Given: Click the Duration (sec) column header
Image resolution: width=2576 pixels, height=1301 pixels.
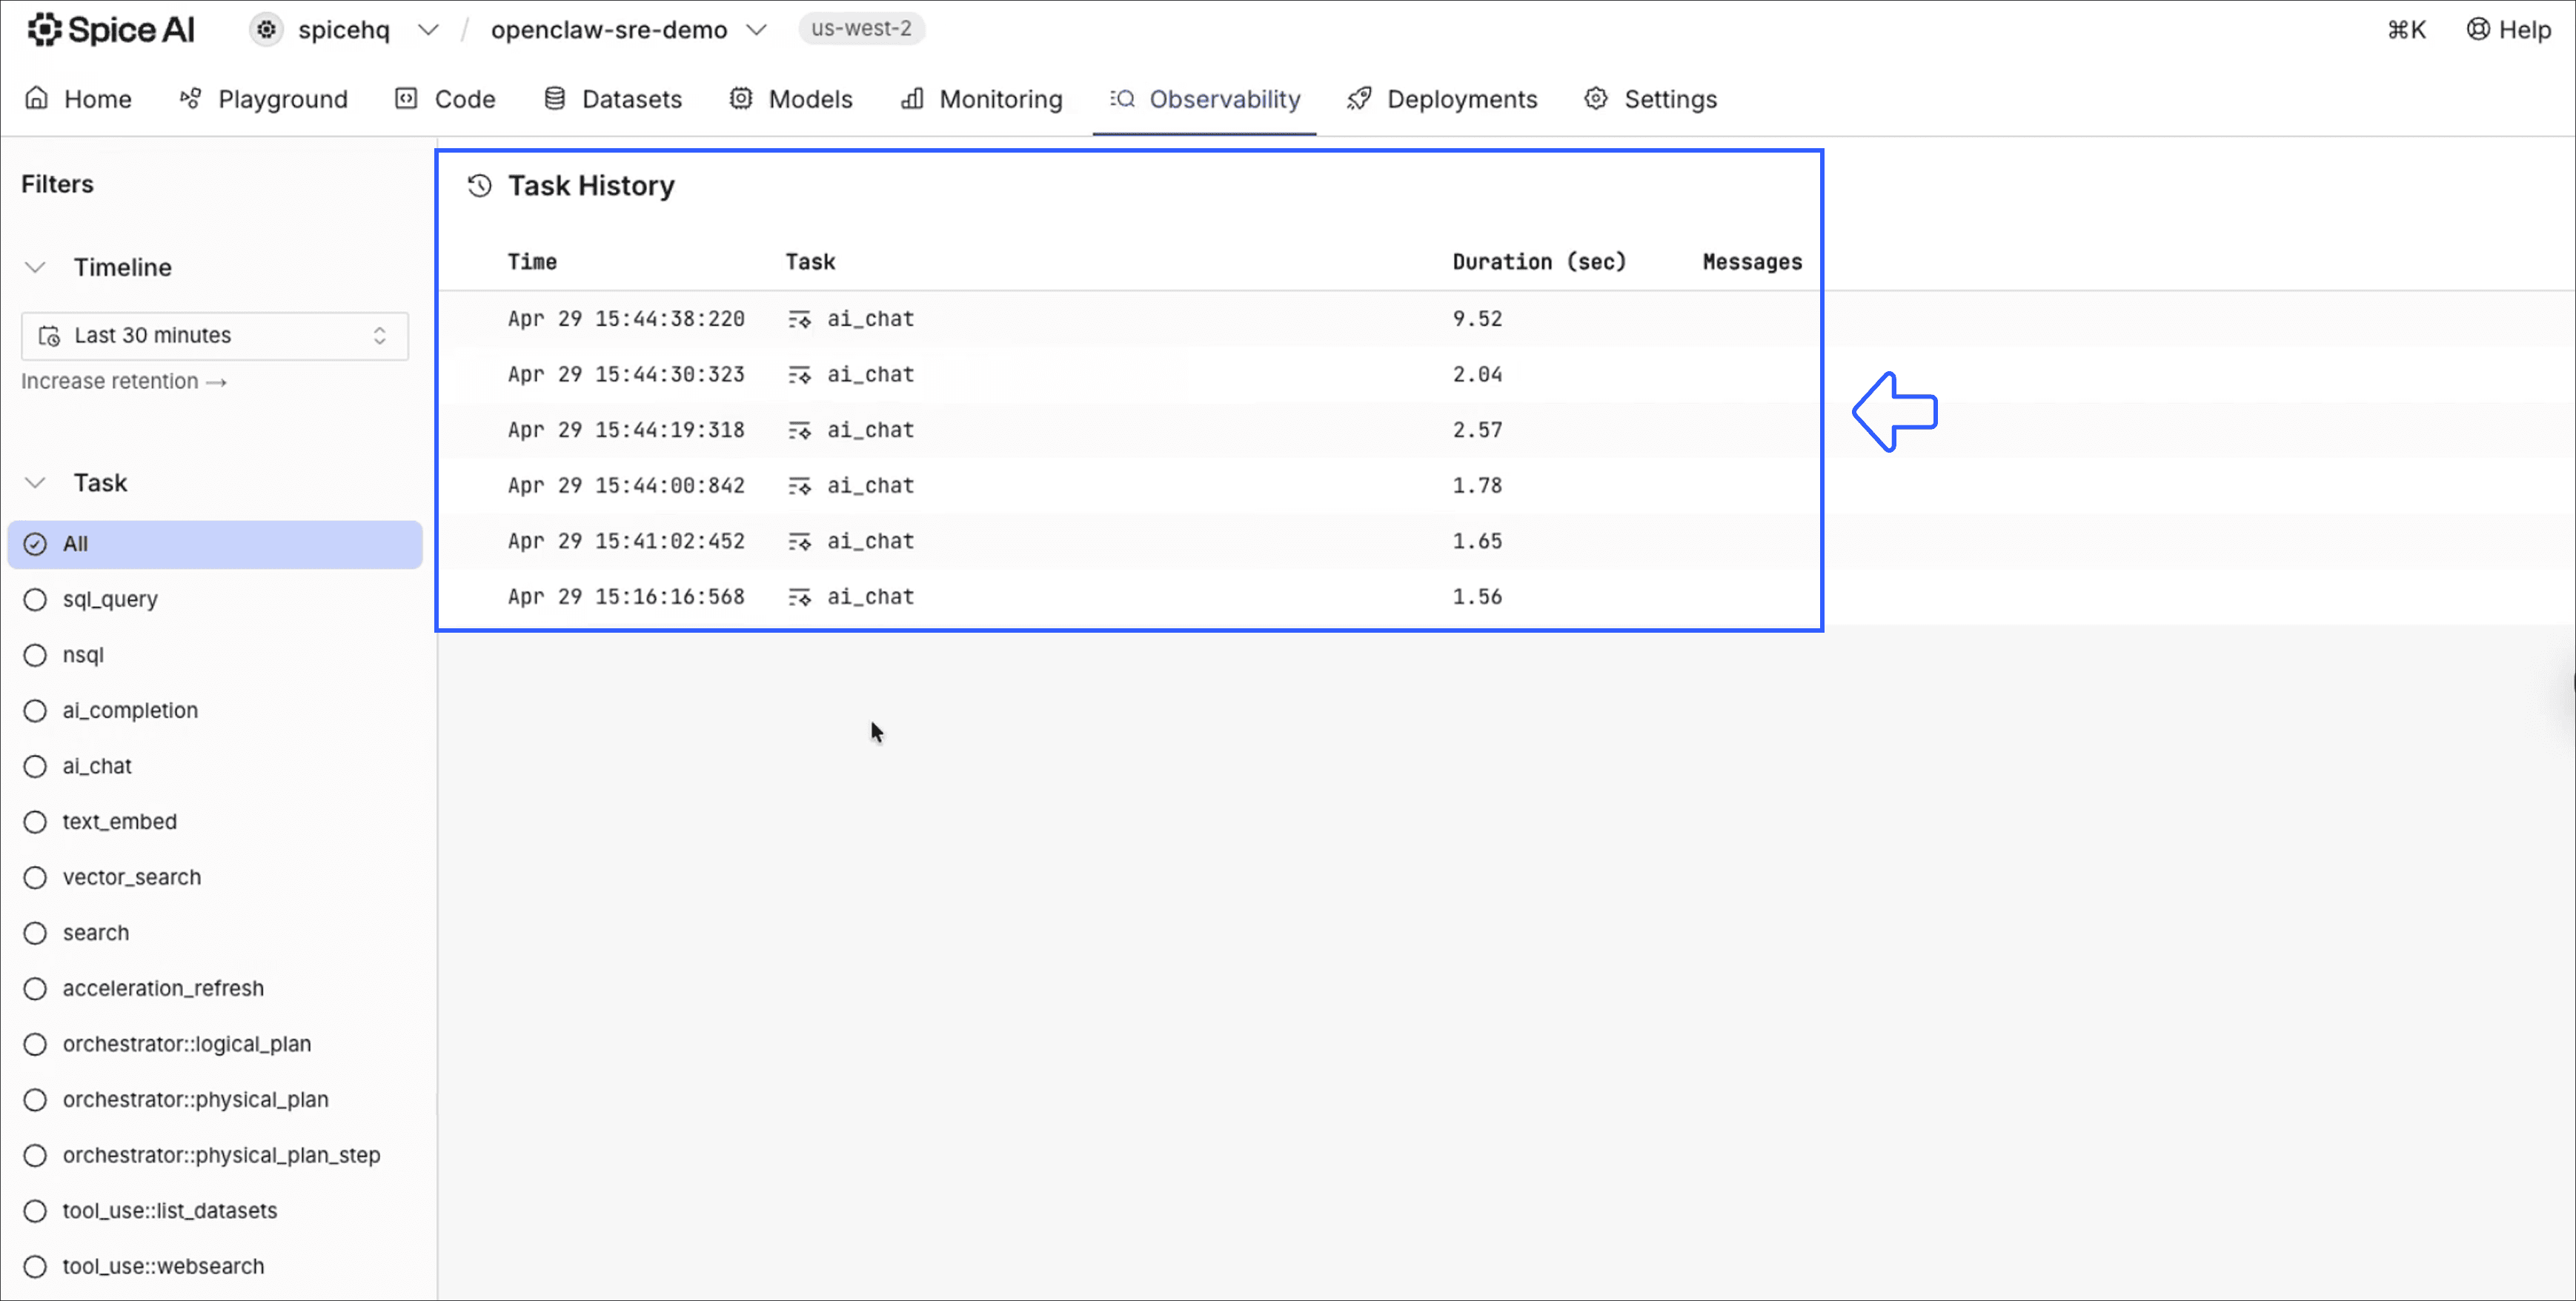Looking at the screenshot, I should pos(1539,262).
